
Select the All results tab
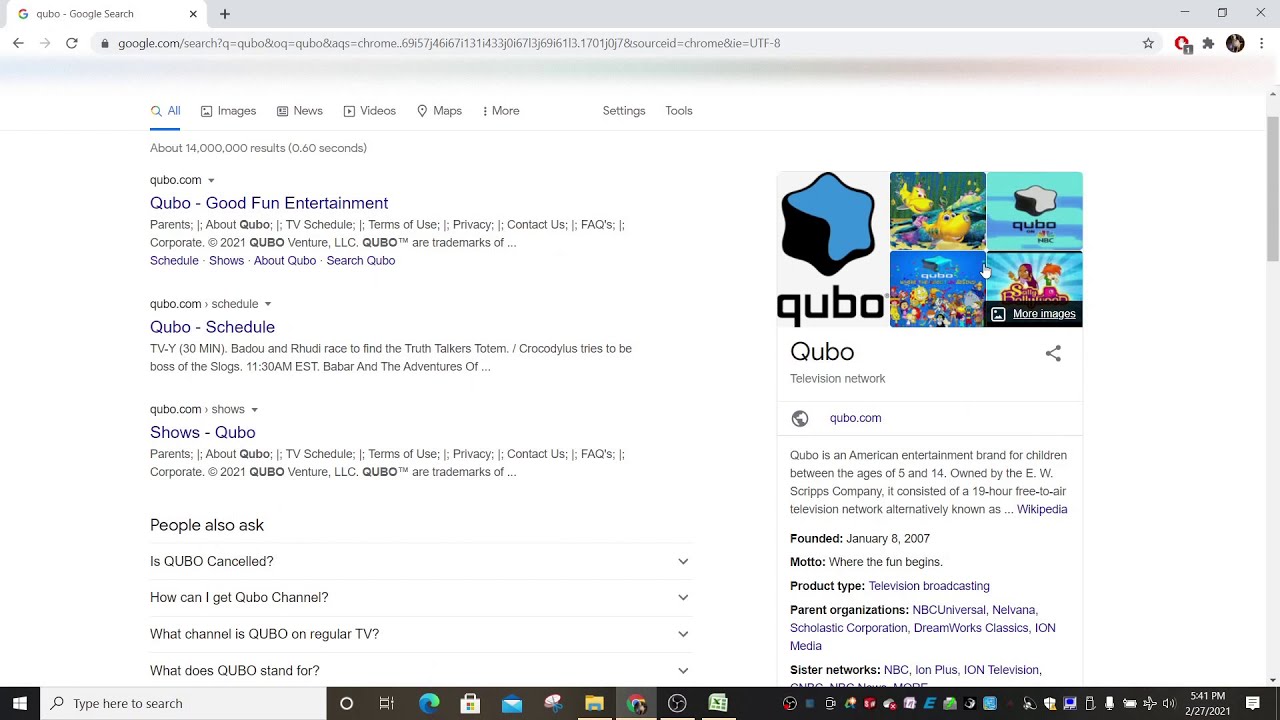[165, 111]
